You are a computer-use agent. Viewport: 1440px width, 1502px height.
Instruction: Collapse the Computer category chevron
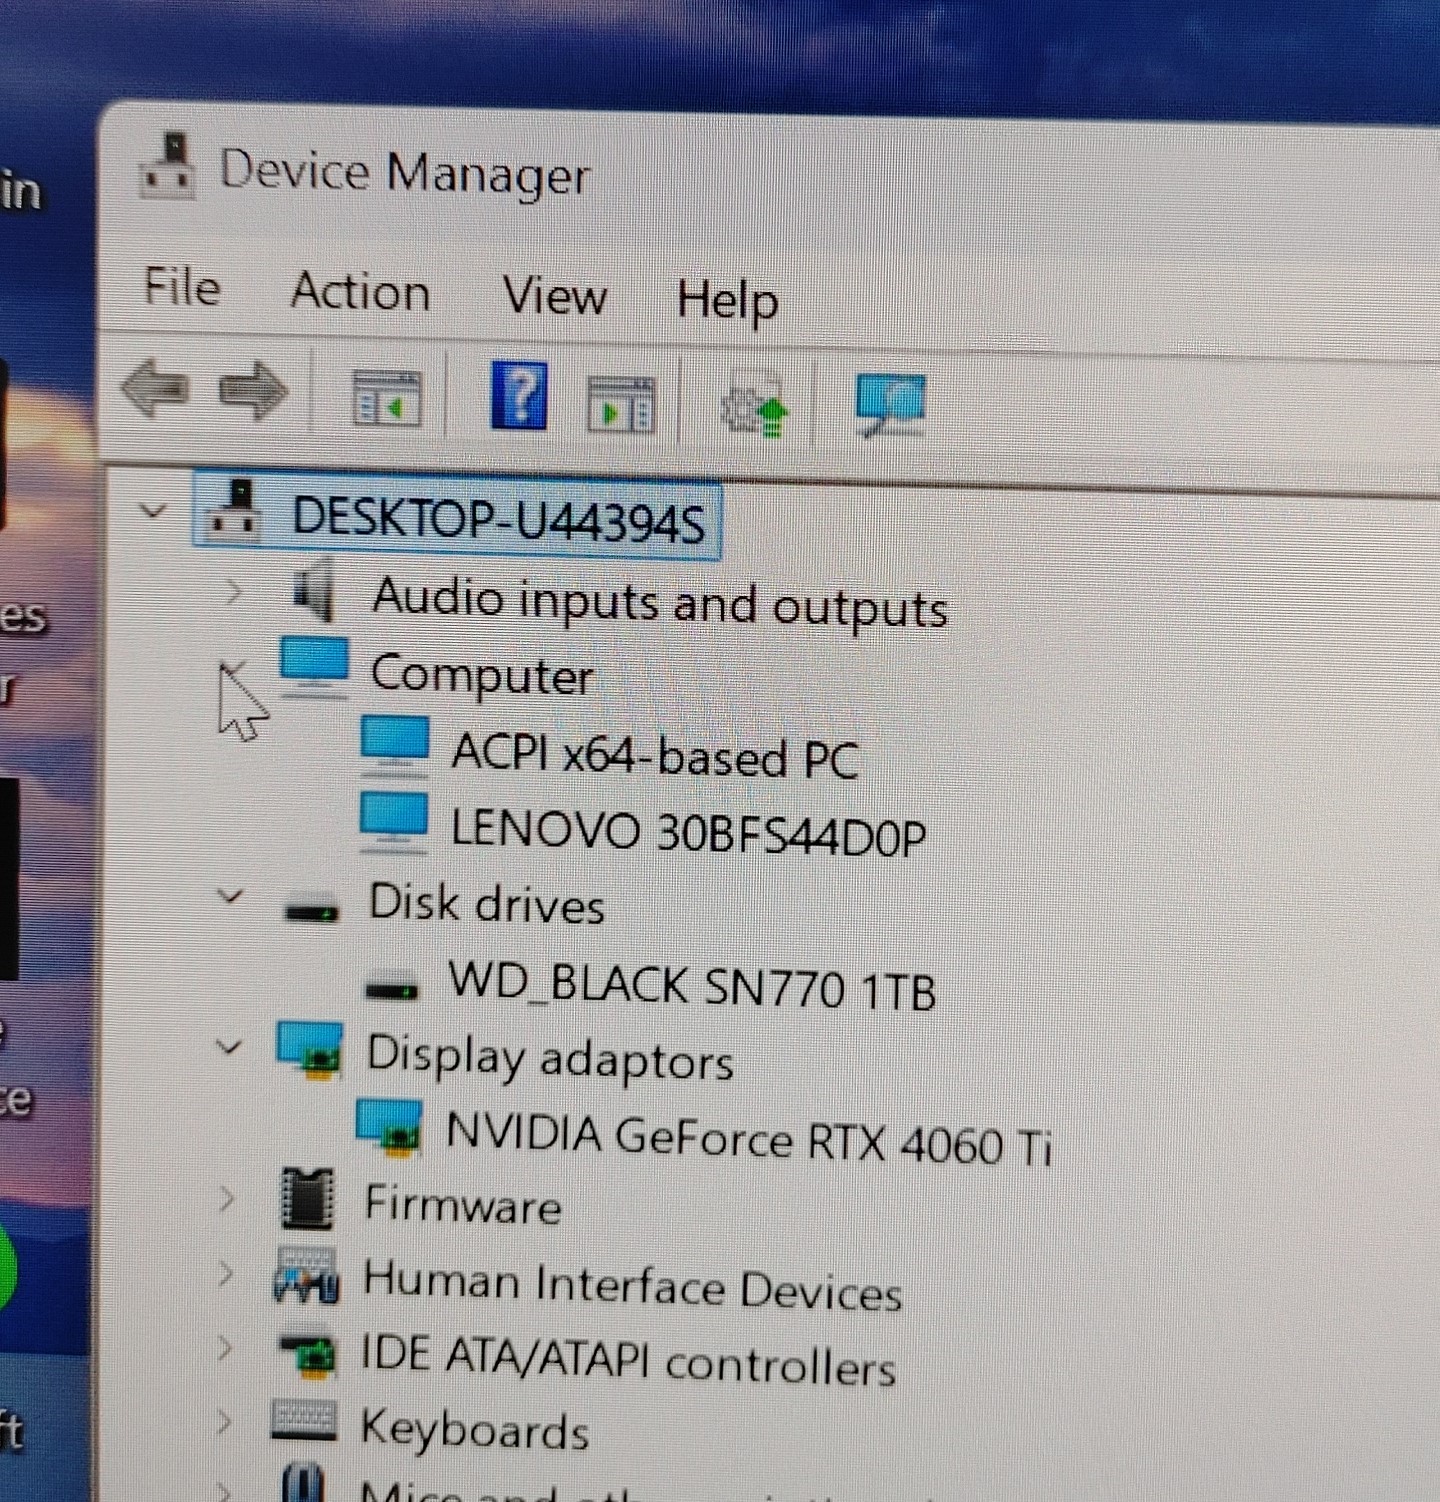[232, 669]
